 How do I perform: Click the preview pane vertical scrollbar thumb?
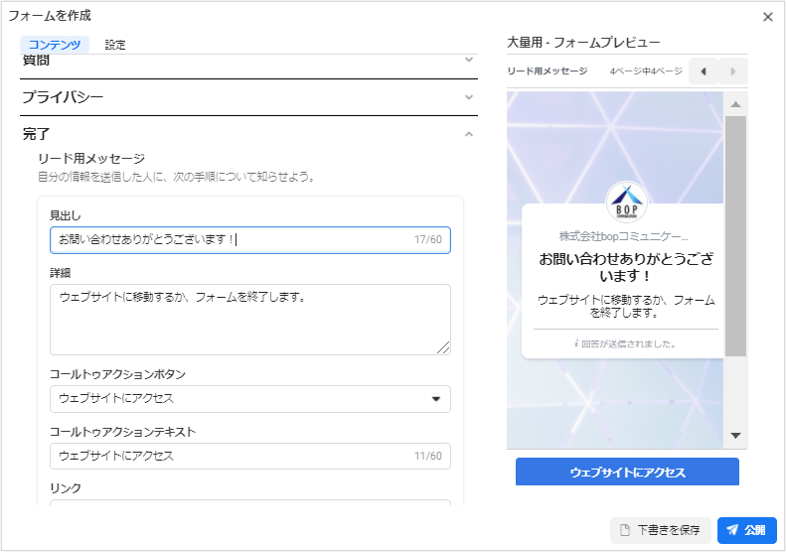[735, 235]
